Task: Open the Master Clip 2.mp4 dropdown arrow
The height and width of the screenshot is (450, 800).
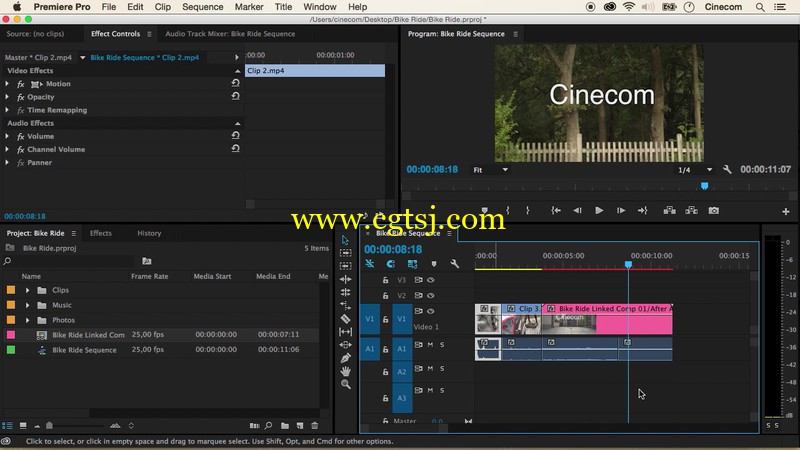Action: tap(83, 58)
